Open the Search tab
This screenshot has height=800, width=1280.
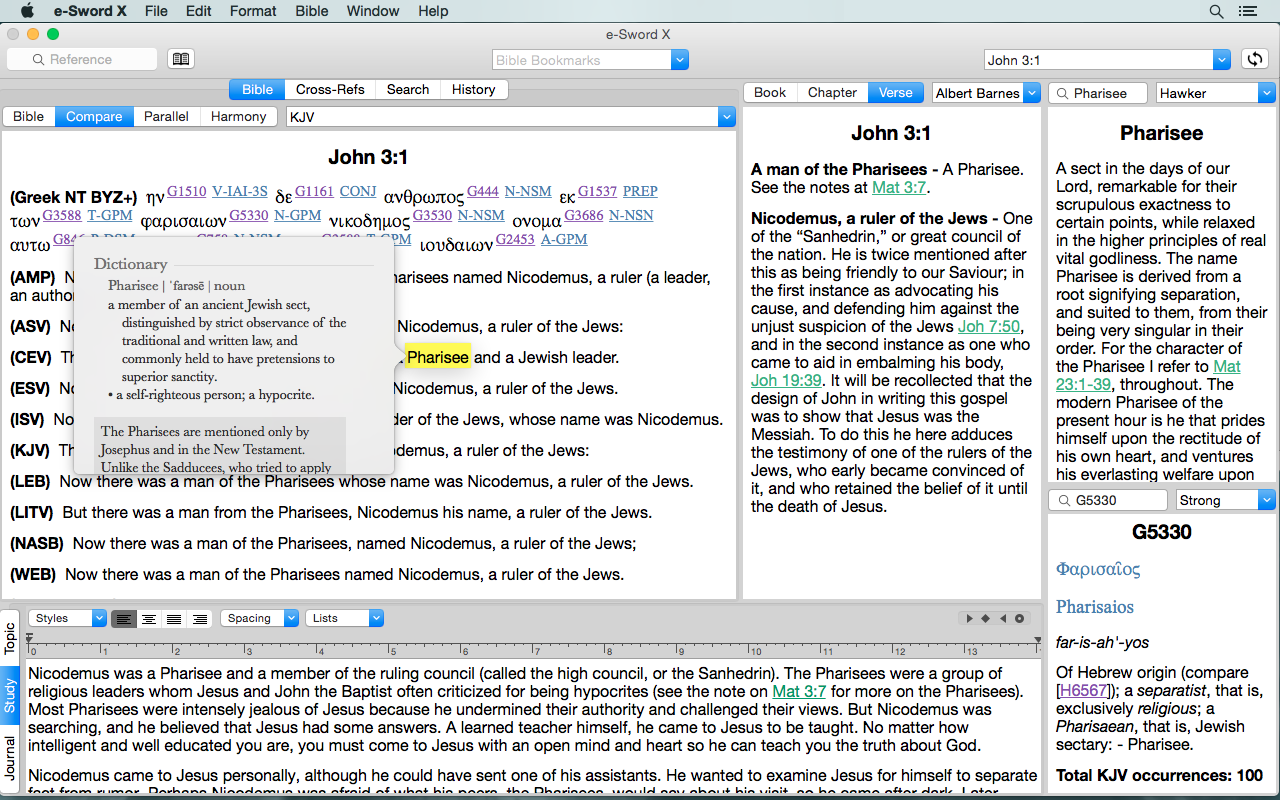408,89
